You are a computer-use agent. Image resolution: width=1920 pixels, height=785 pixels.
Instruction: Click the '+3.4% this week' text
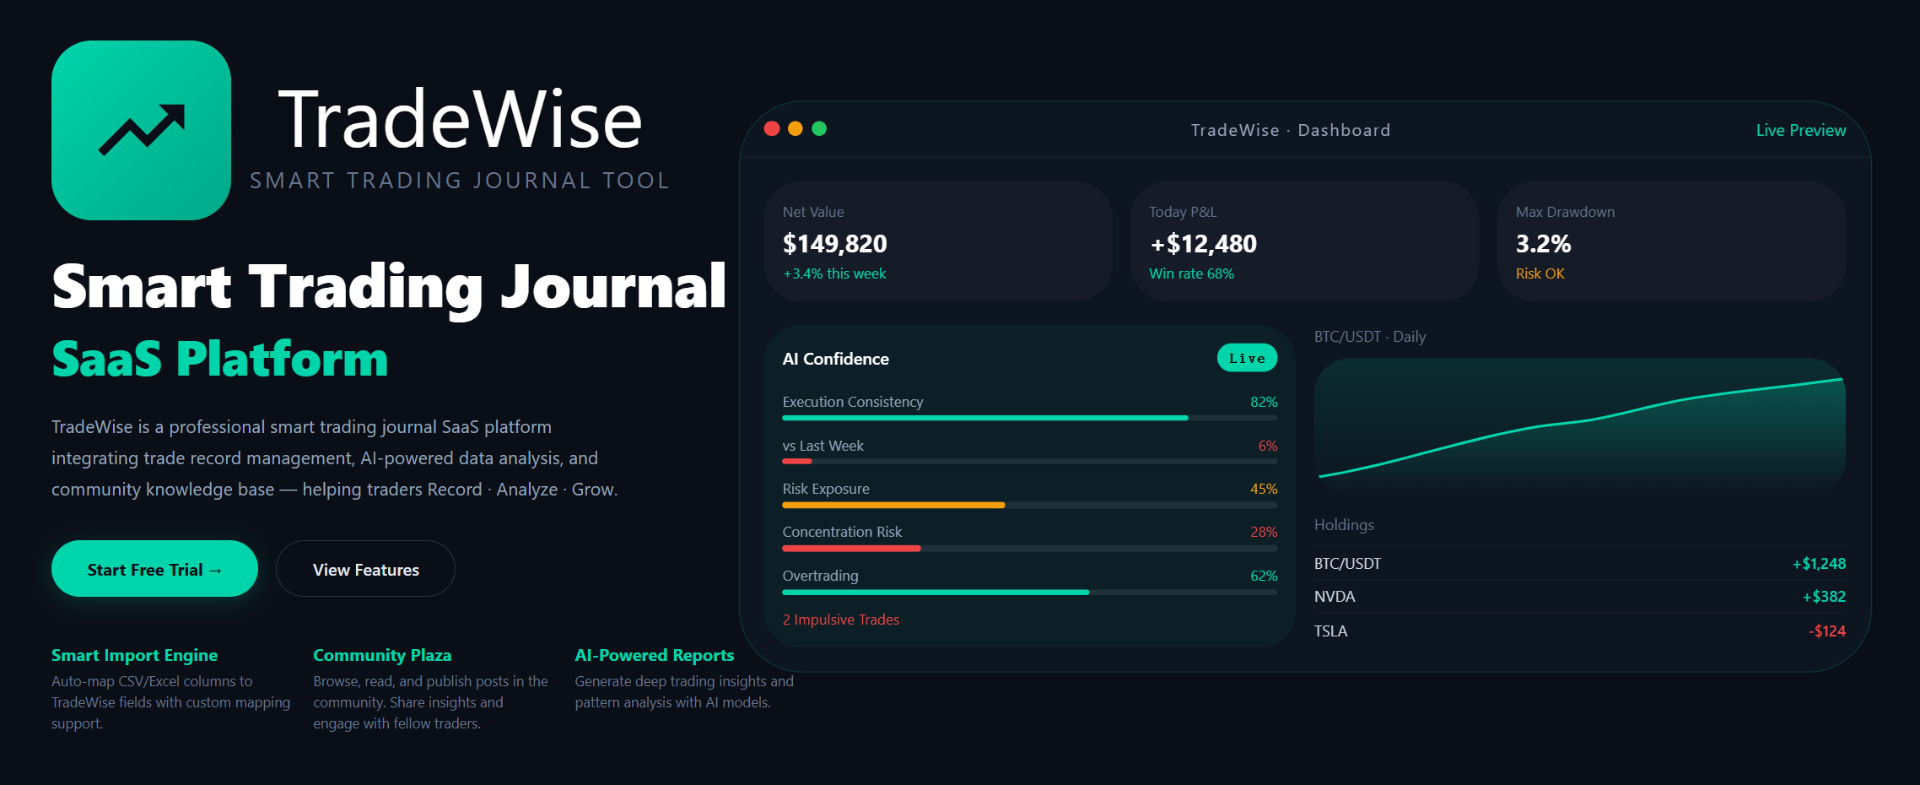point(835,274)
